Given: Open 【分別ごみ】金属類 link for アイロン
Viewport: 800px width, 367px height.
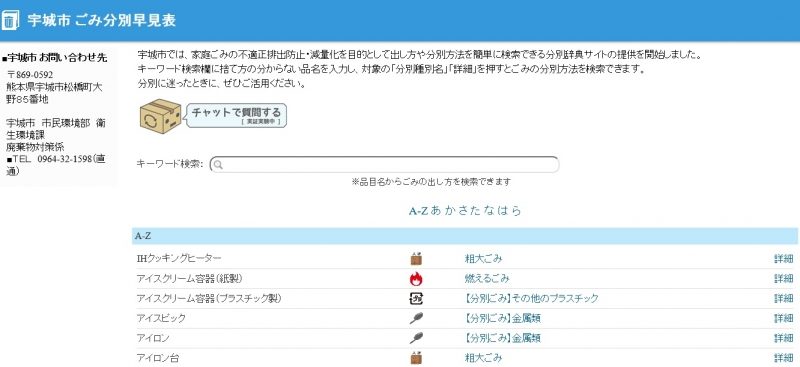Looking at the screenshot, I should tap(503, 338).
